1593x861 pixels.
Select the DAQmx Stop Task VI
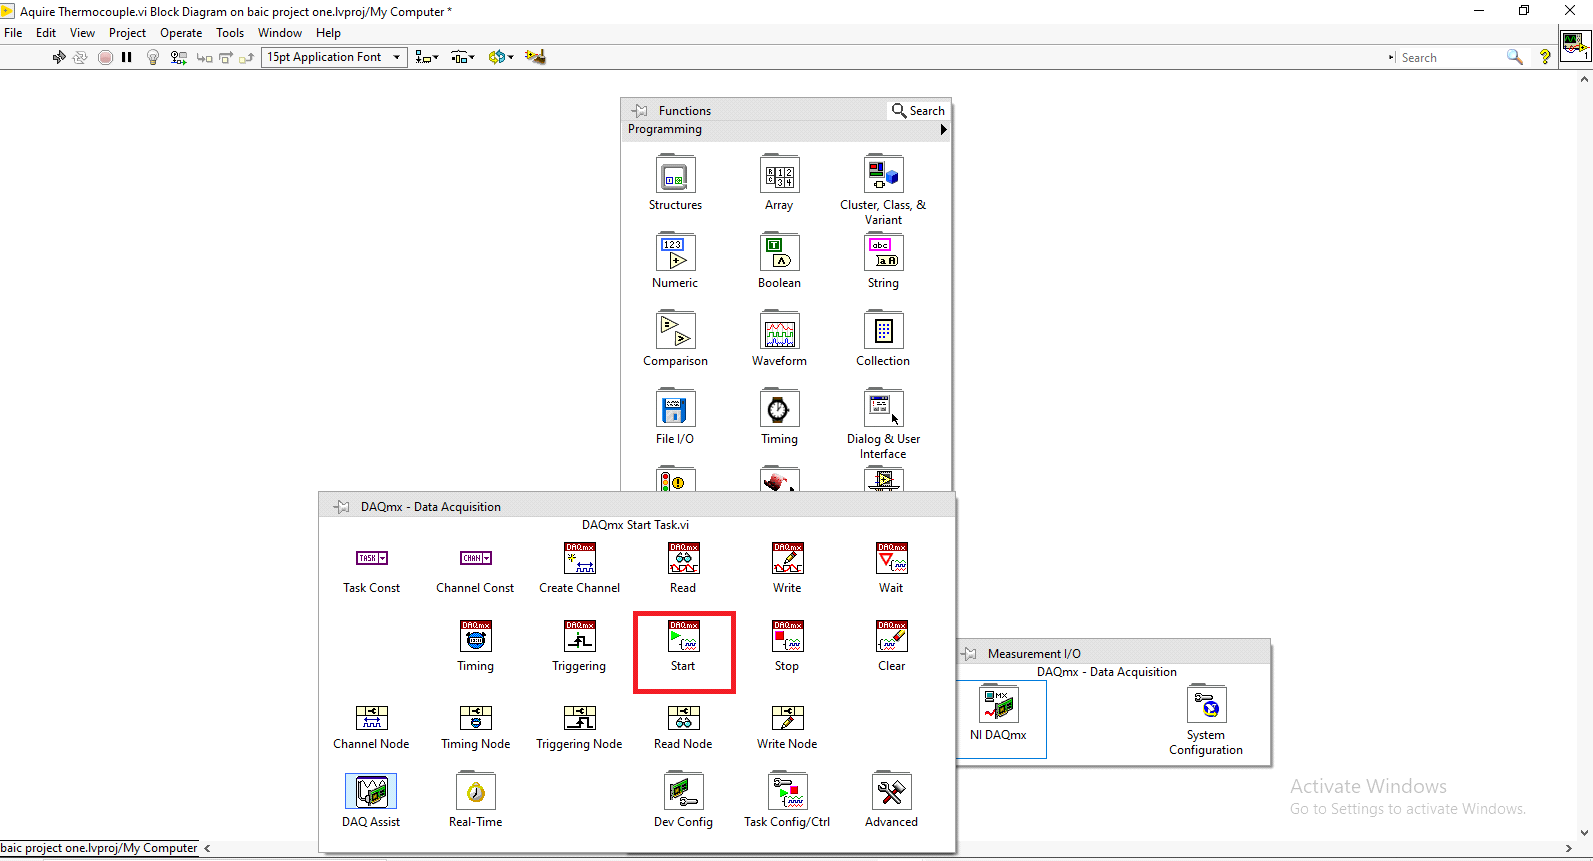(x=787, y=636)
